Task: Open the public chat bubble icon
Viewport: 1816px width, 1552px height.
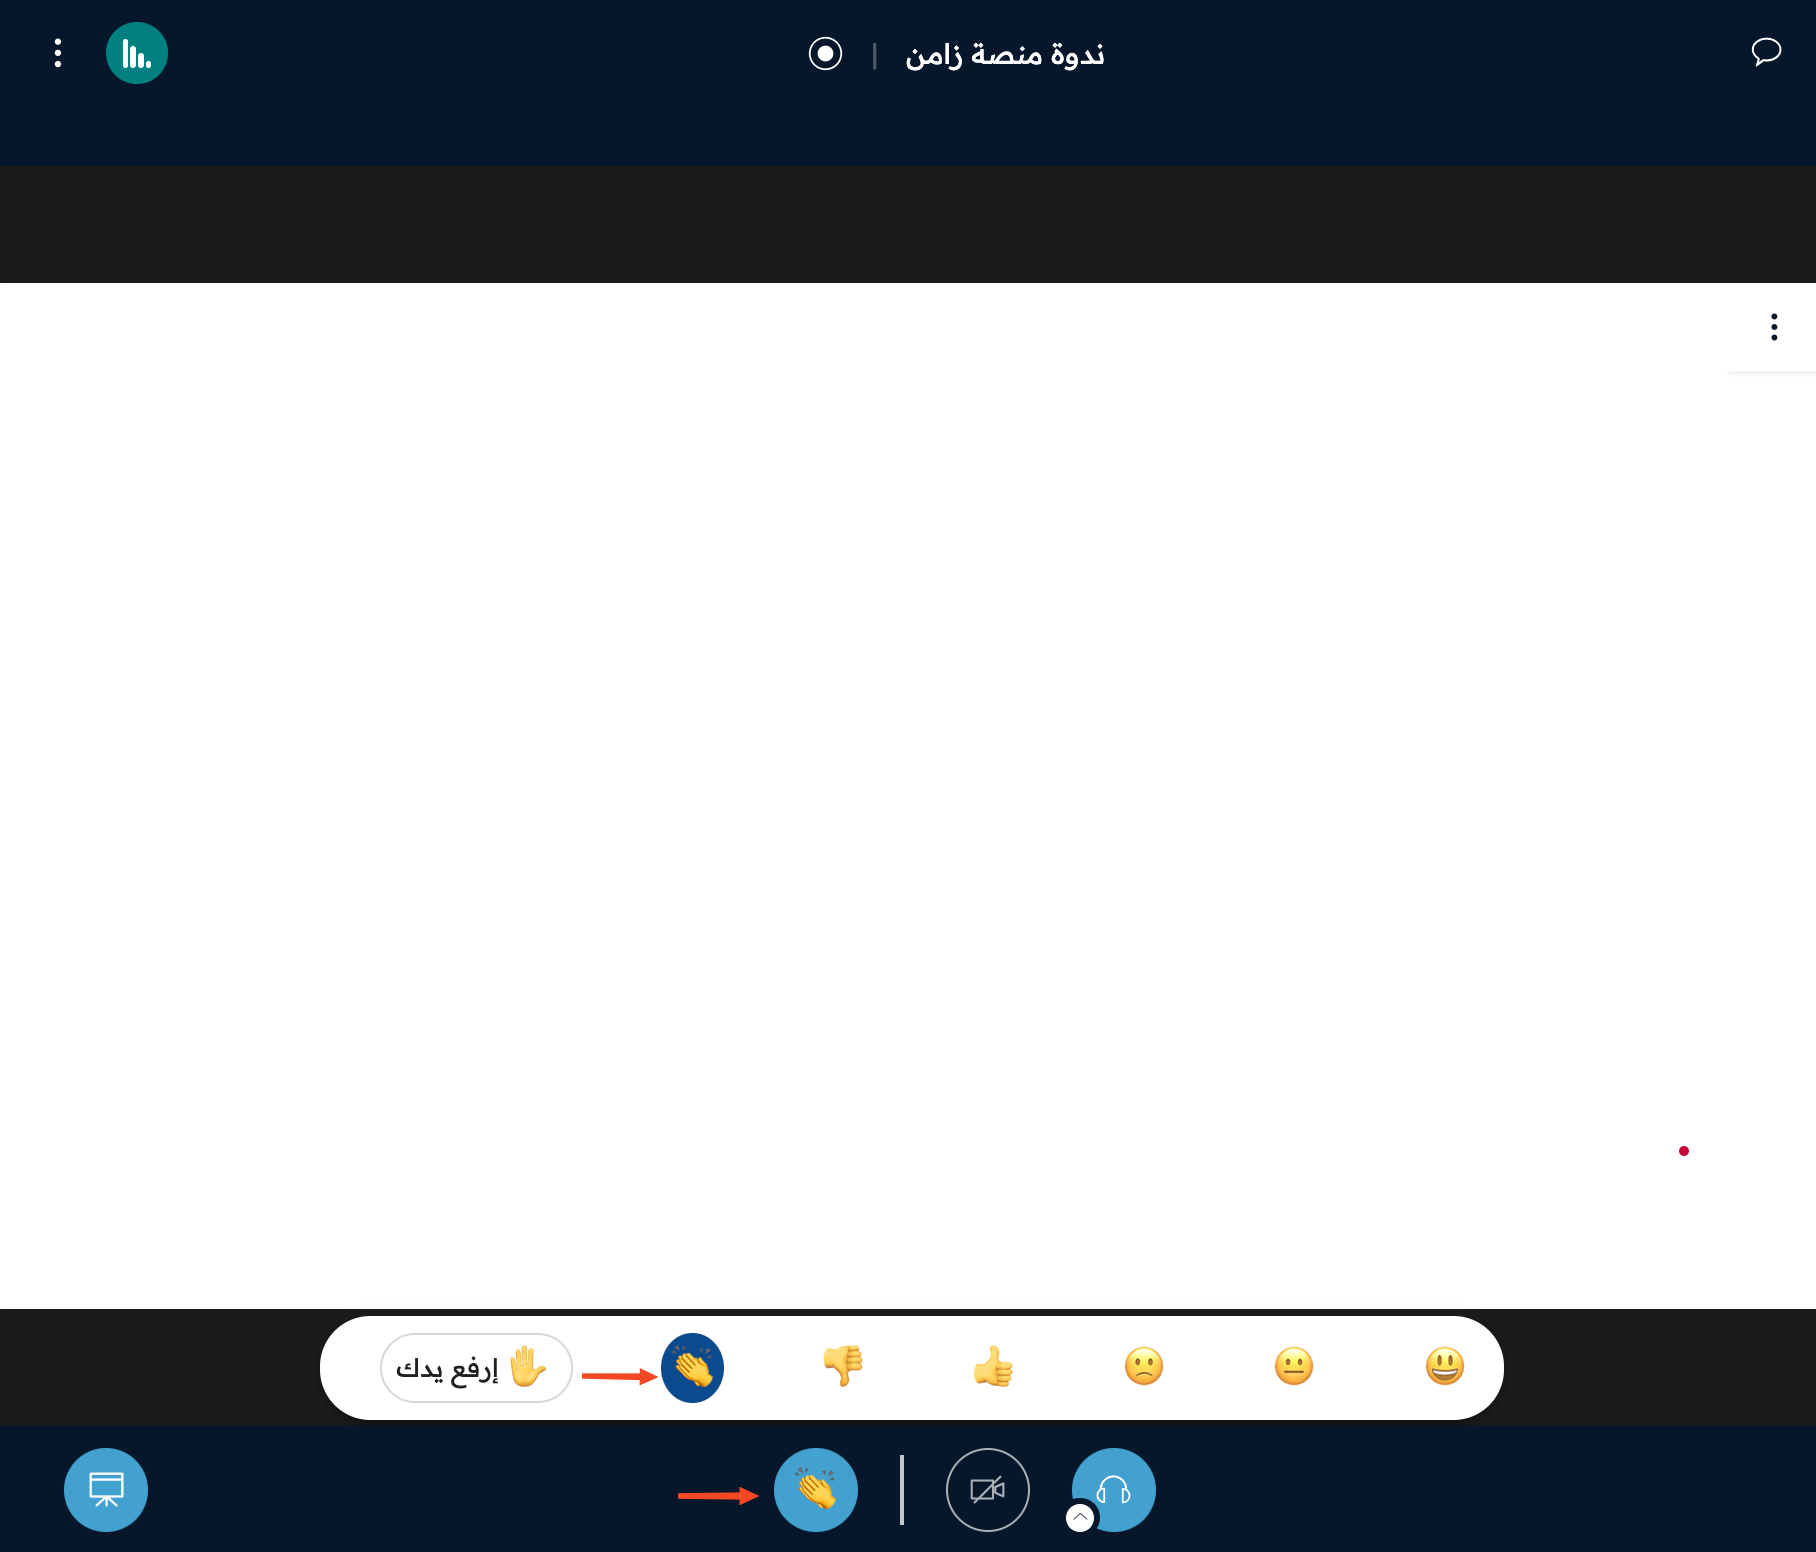Action: click(x=1766, y=52)
